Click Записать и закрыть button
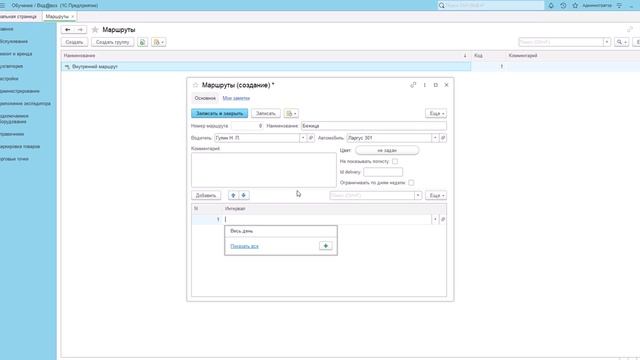This screenshot has width=640, height=360. coord(220,113)
